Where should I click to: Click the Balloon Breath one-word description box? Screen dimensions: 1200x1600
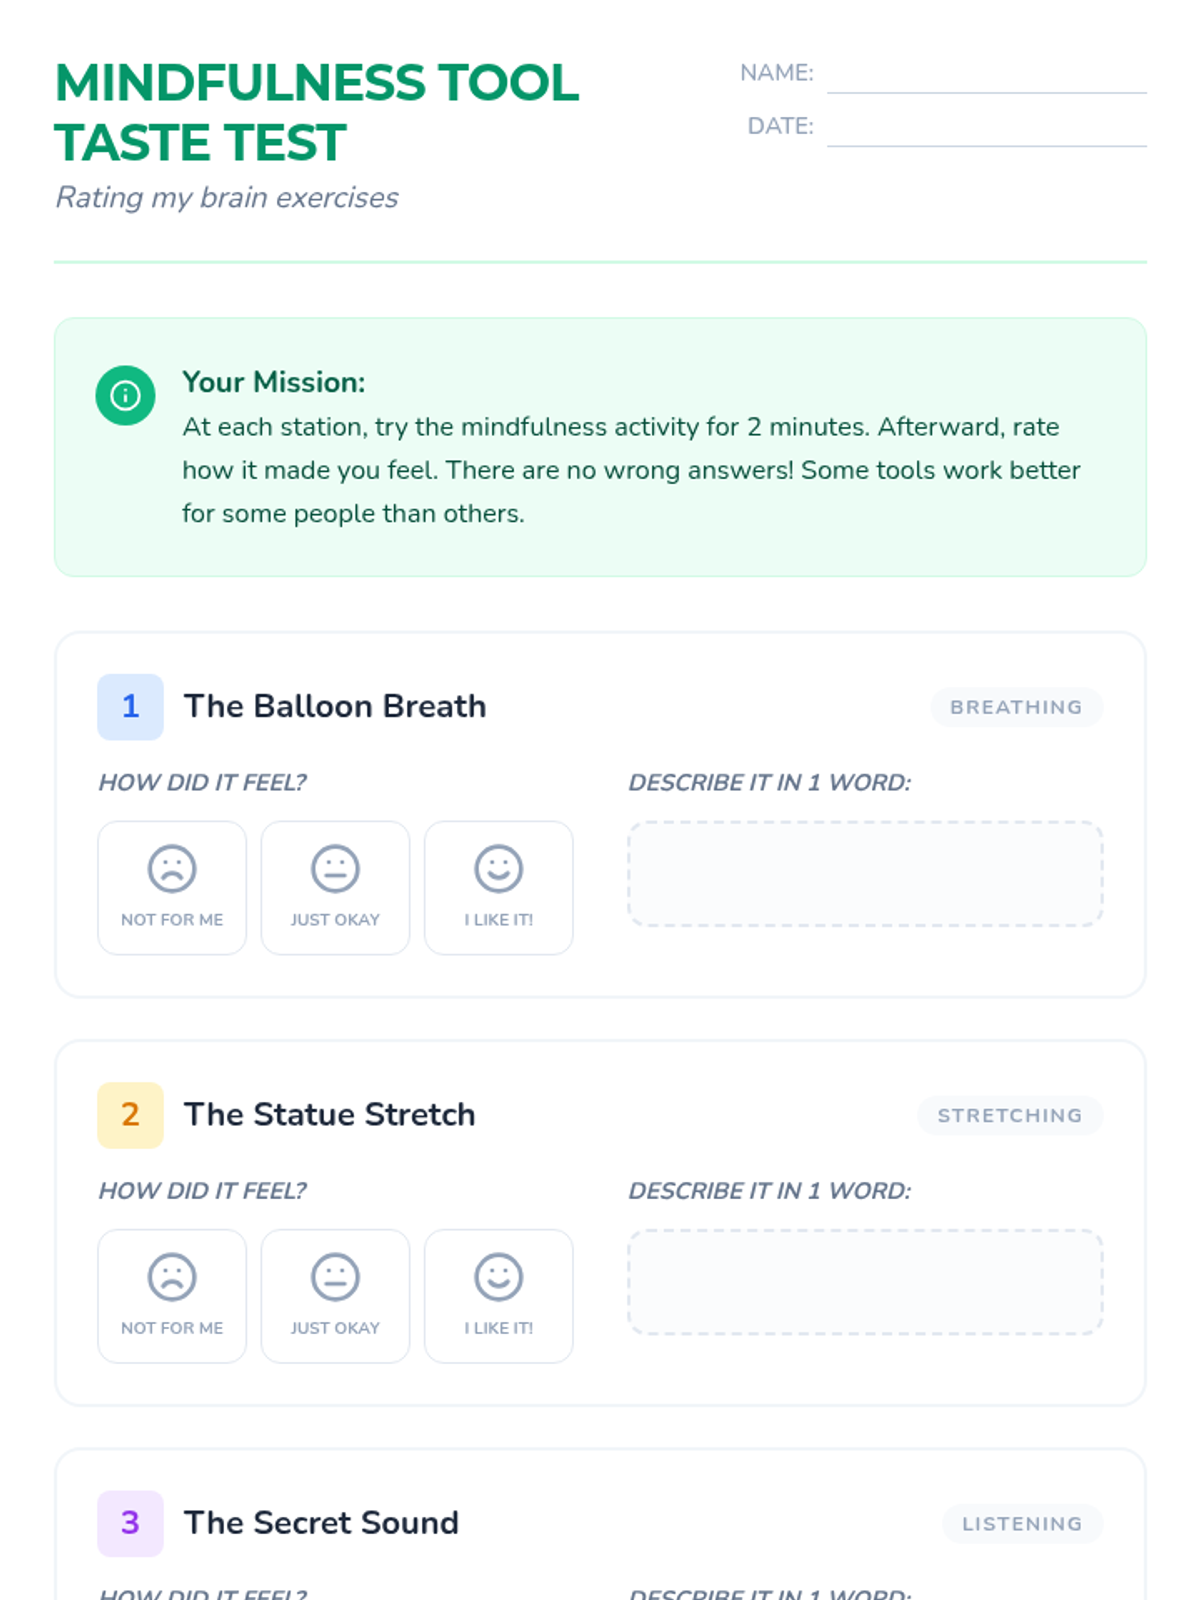click(865, 874)
